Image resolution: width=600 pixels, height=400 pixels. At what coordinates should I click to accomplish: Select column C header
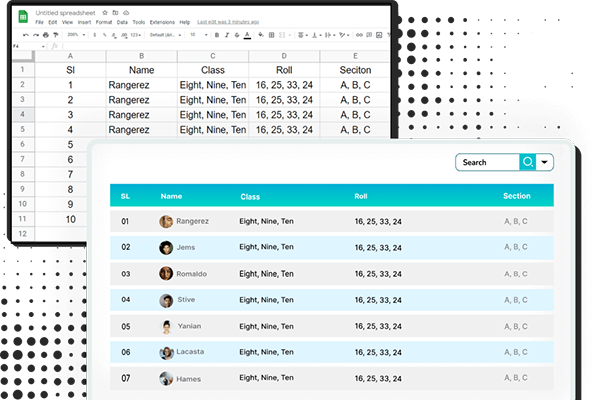click(212, 57)
